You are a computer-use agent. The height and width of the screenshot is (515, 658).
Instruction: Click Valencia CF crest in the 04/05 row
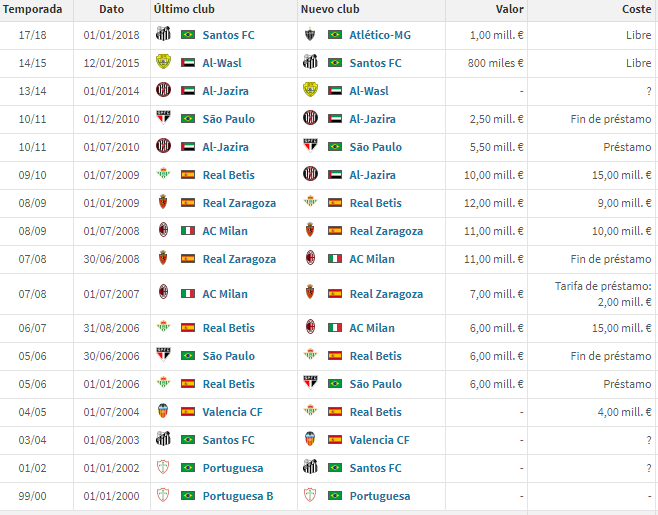163,412
